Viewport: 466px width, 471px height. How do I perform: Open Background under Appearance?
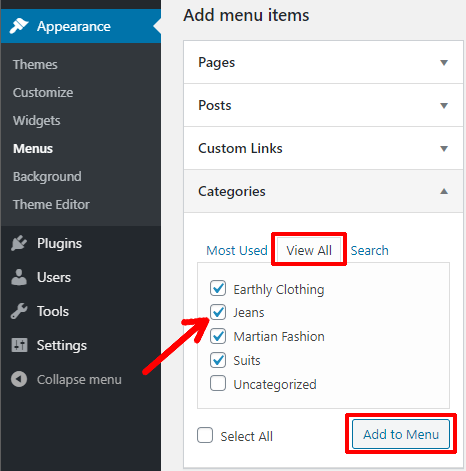[47, 176]
